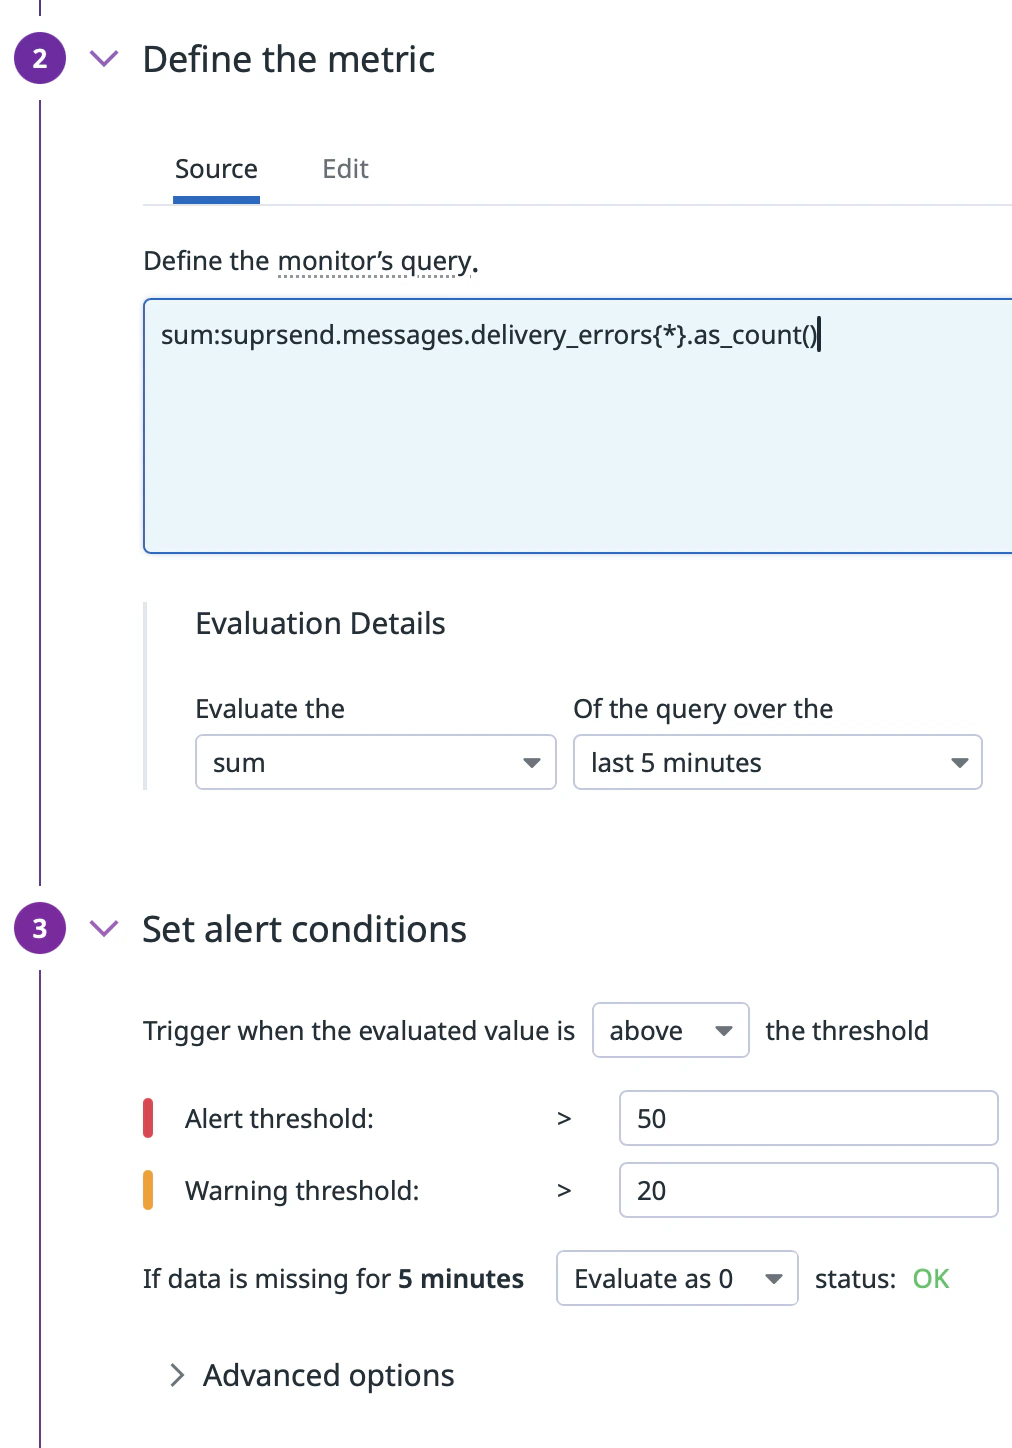This screenshot has height=1448, width=1012.
Task: Open the above threshold comparison dropdown
Action: 670,1030
